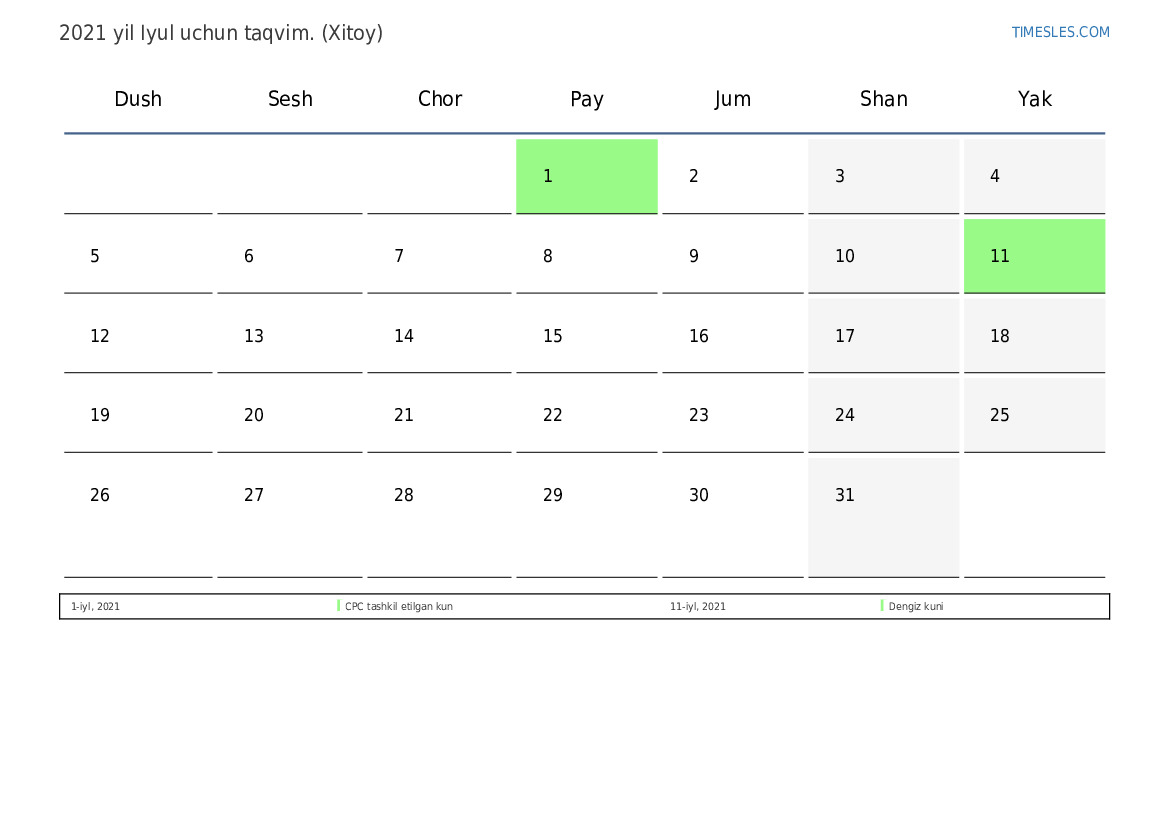1169x827 pixels.
Task: Select Saturday July 31 on the calendar
Action: tap(883, 516)
